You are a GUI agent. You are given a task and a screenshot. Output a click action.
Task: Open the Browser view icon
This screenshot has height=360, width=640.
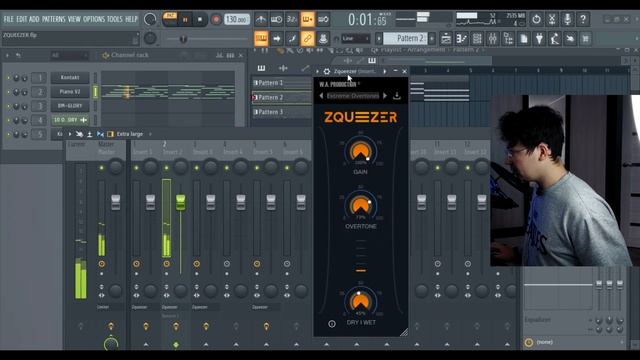(x=508, y=39)
